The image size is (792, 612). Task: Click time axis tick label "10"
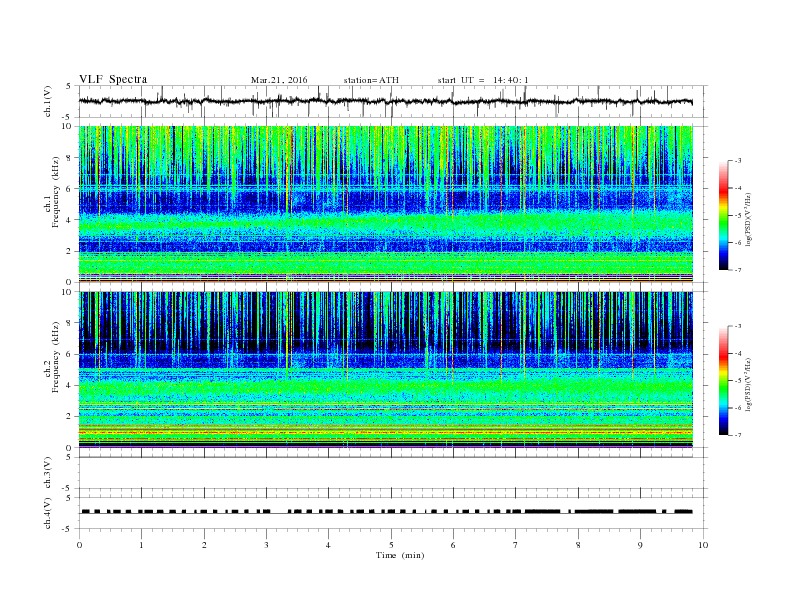pyautogui.click(x=703, y=545)
